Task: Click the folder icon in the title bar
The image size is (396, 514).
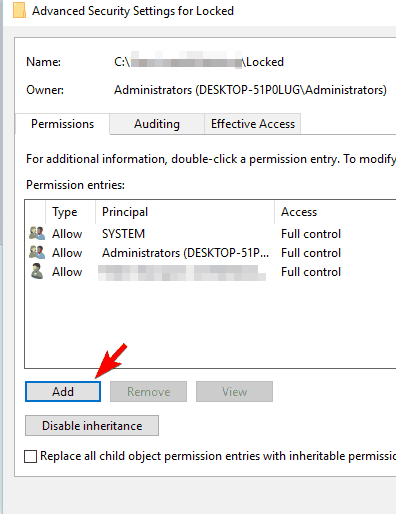Action: tap(19, 11)
